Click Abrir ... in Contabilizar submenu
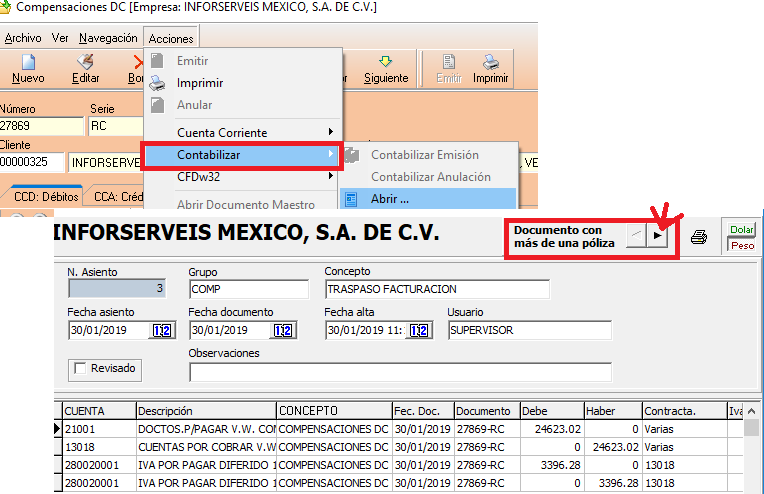This screenshot has width=764, height=494. point(428,199)
